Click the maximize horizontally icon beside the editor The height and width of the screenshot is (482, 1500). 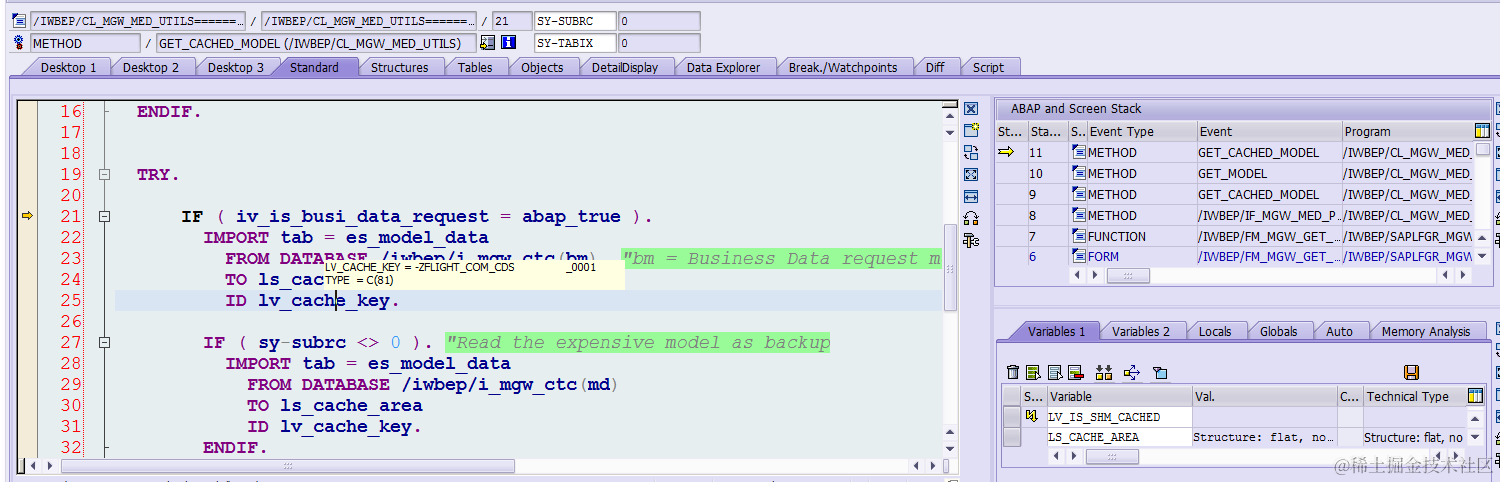tap(970, 196)
